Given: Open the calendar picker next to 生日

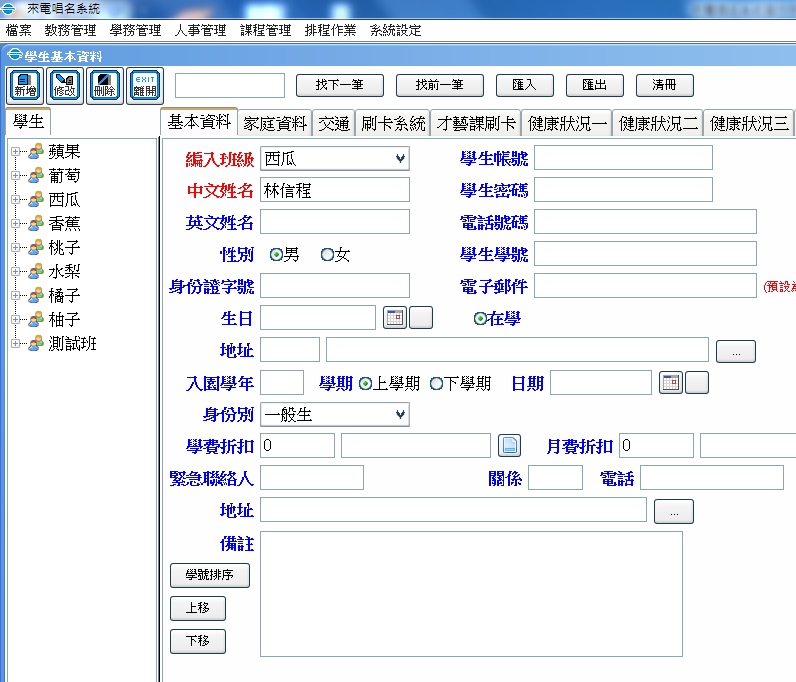Looking at the screenshot, I should click(x=394, y=319).
